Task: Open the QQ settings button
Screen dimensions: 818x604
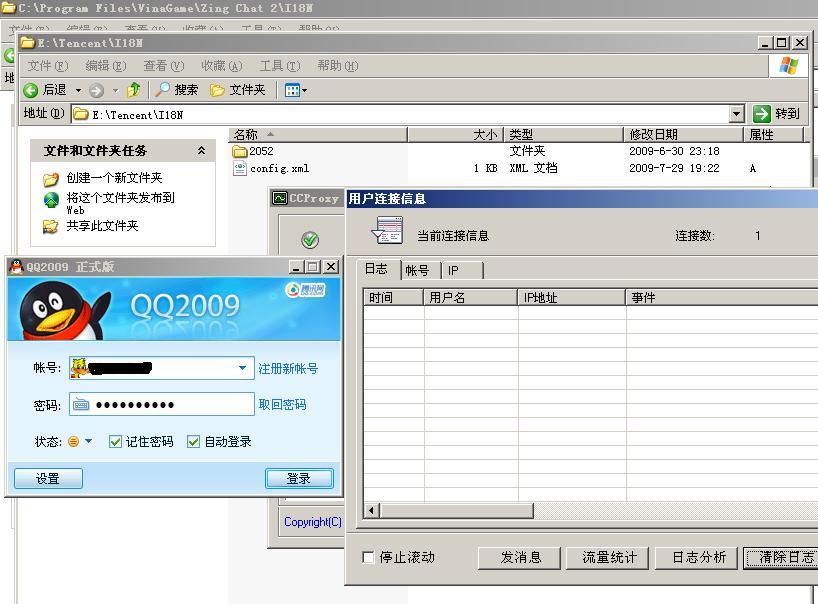Action: point(48,478)
